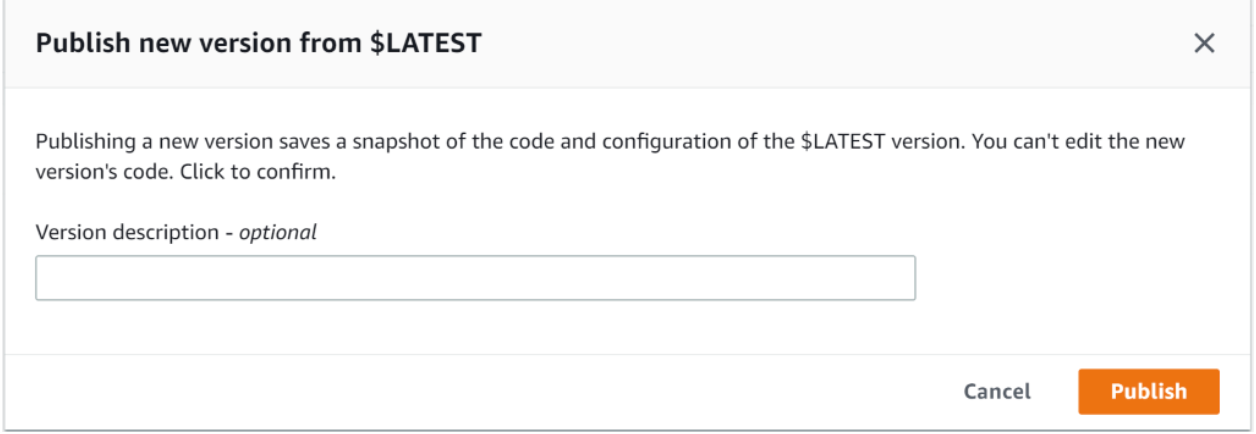Click the 'Version description - optional' label
The height and width of the screenshot is (434, 1256).
pos(175,232)
